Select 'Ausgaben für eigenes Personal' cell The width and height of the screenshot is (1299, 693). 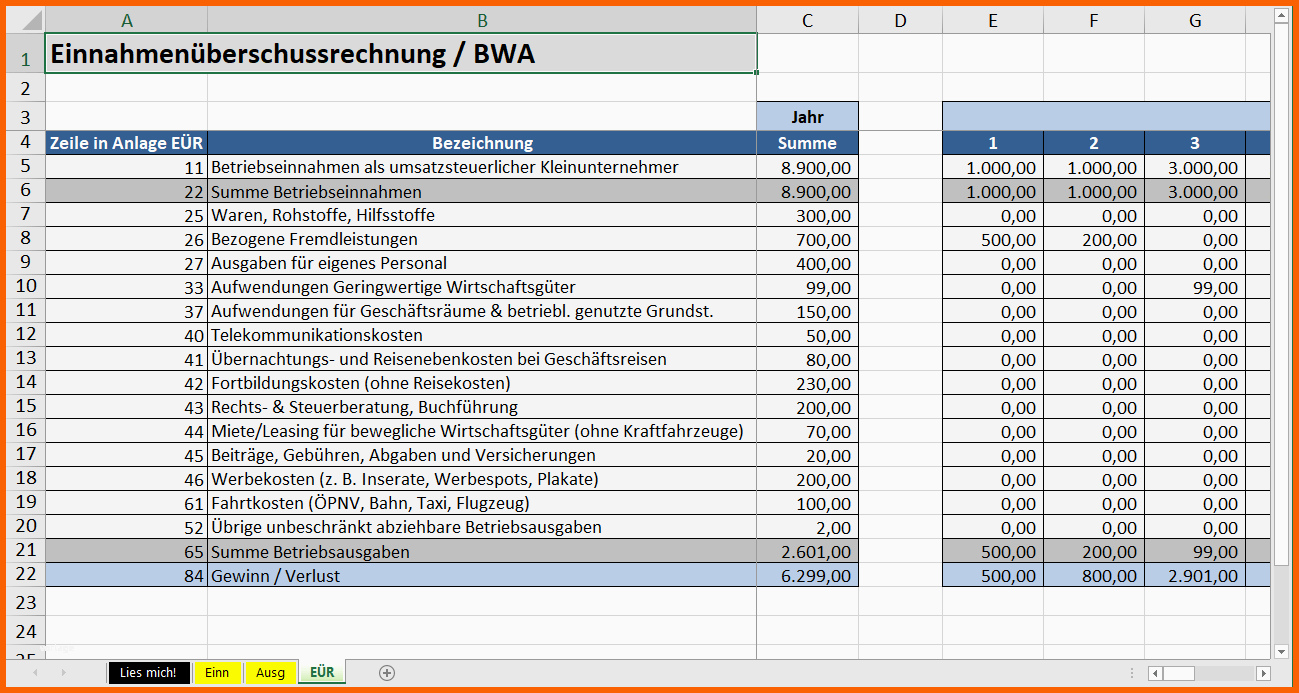tap(482, 263)
